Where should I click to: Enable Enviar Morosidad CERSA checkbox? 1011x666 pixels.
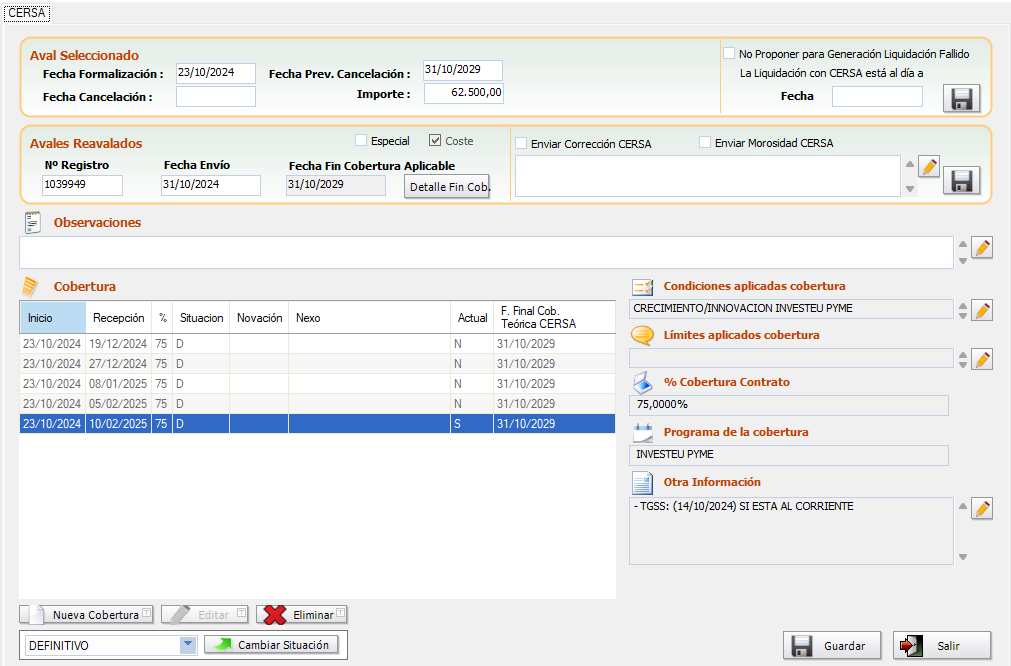click(x=705, y=142)
